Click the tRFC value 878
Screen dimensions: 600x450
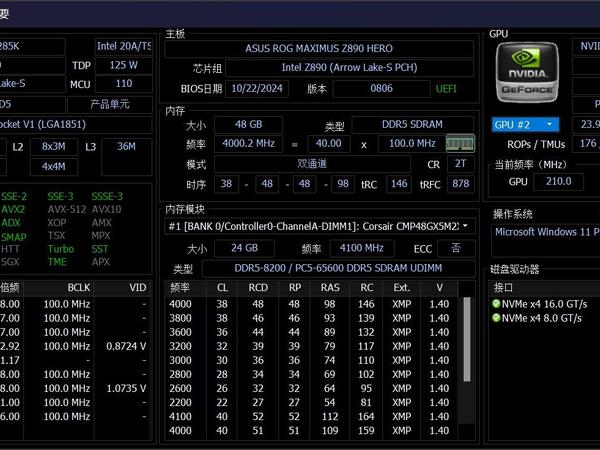click(460, 184)
